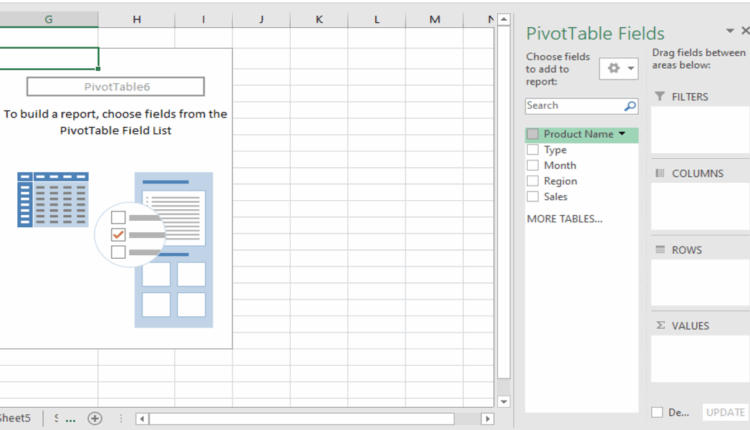Switch to the Sheet5 tab
This screenshot has width=750, height=430.
pyautogui.click(x=14, y=418)
